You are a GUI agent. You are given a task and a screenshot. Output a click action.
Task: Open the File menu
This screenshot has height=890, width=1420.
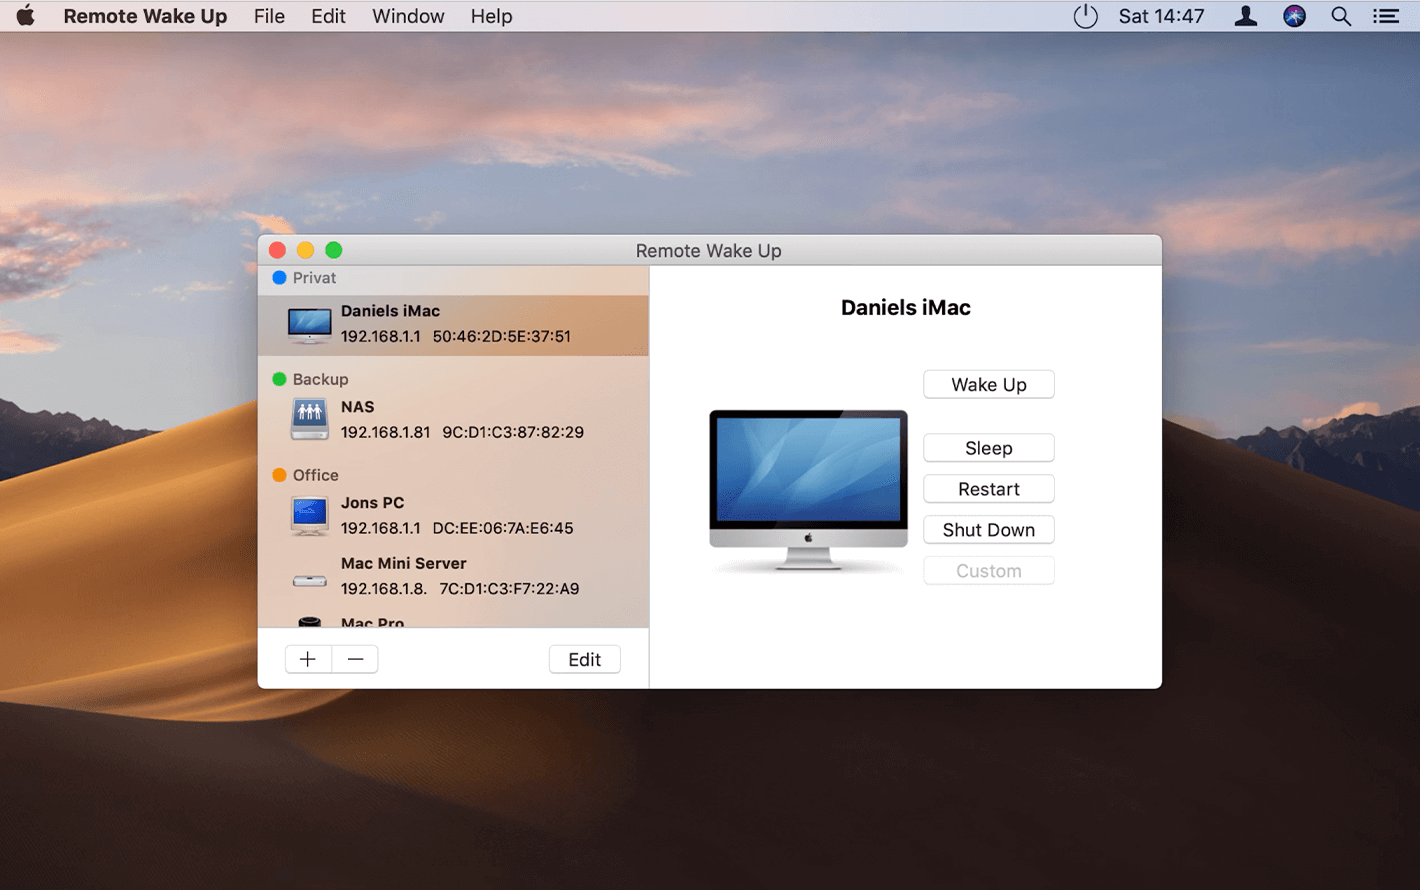(x=269, y=16)
